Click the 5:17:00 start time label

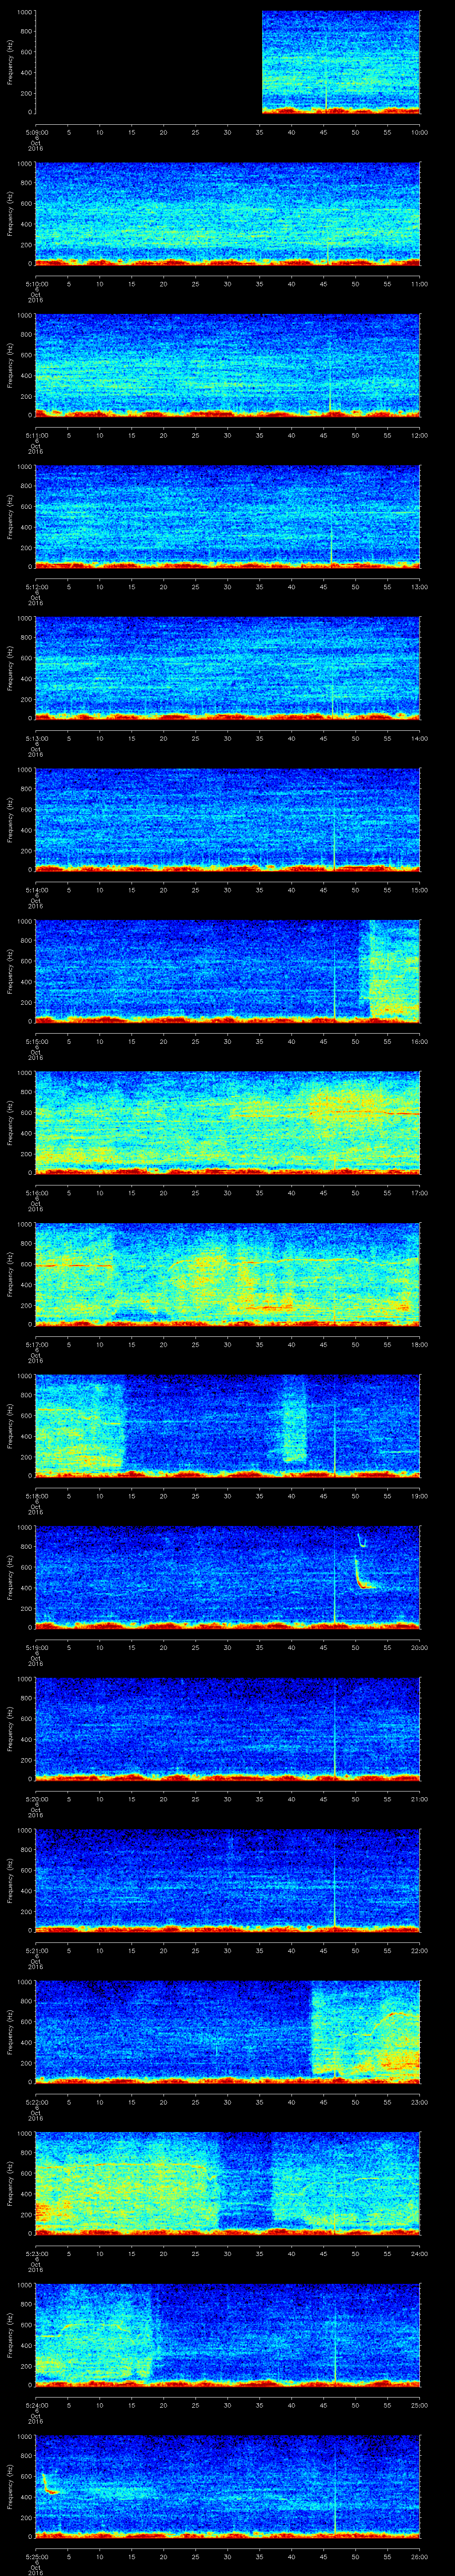coord(36,1344)
